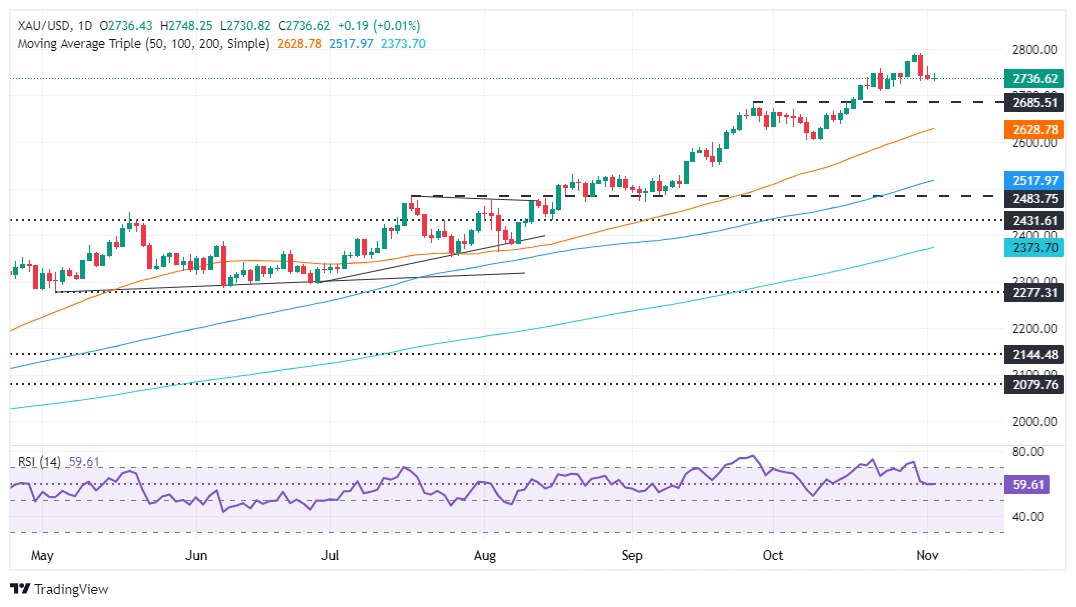
Task: Click the orange 50-MA value tag 2628.78
Action: point(1035,129)
